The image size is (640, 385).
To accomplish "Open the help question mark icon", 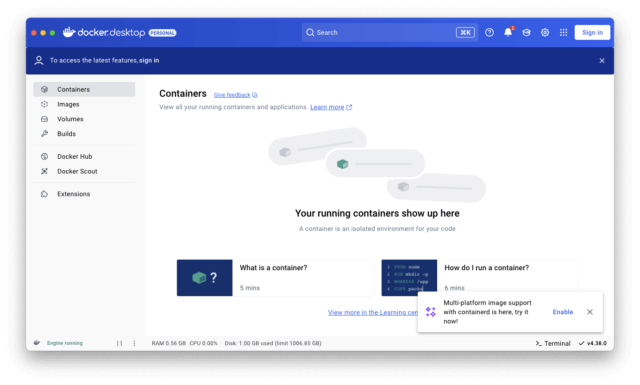I will pos(489,33).
